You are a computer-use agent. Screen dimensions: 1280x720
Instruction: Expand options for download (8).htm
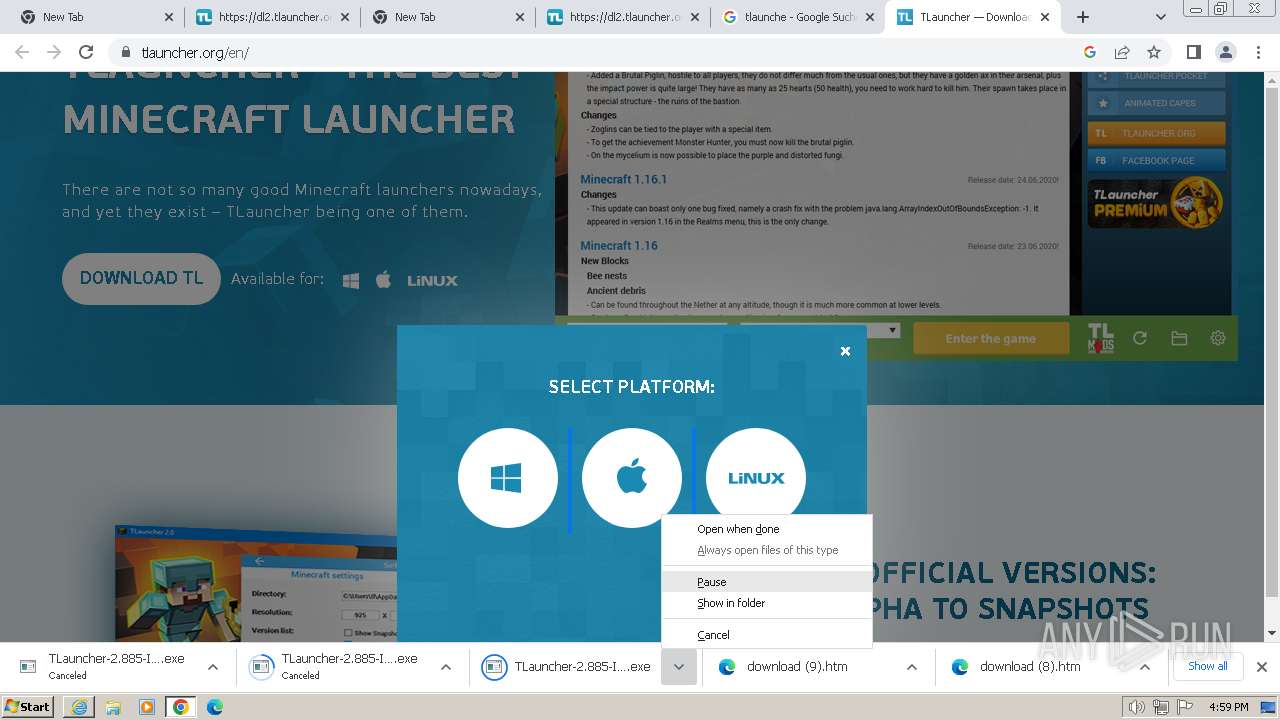click(1145, 667)
